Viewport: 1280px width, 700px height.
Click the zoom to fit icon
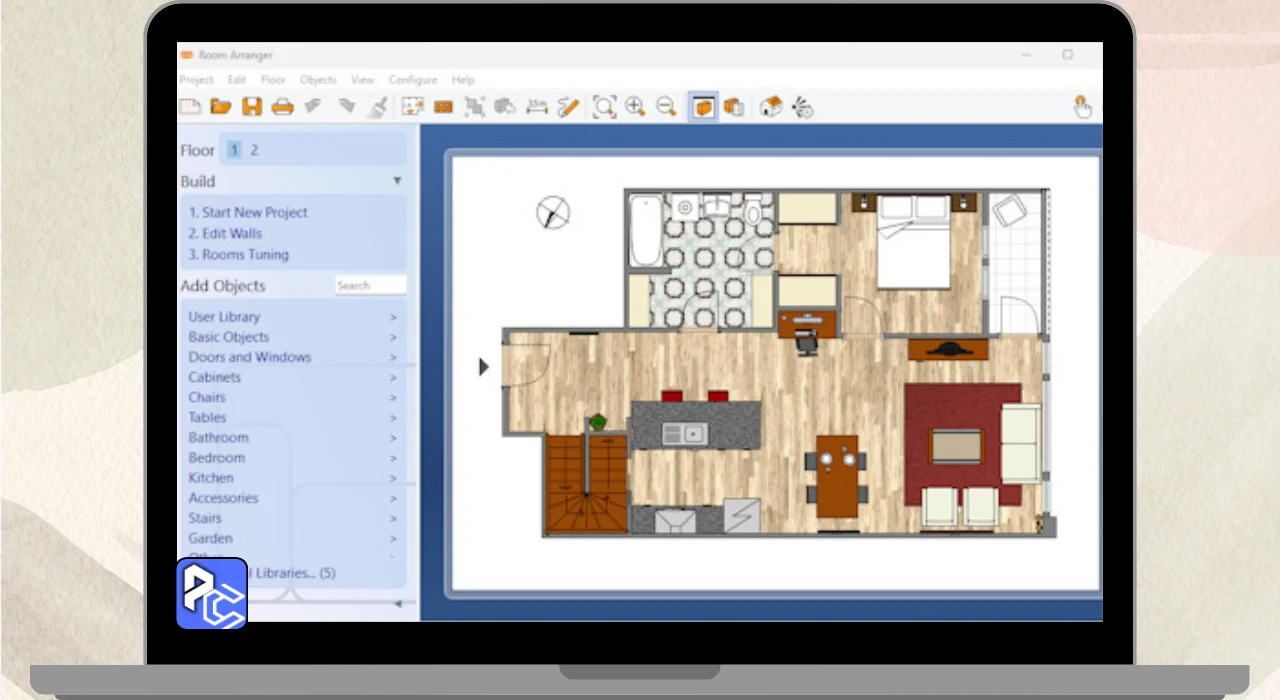pyautogui.click(x=604, y=106)
